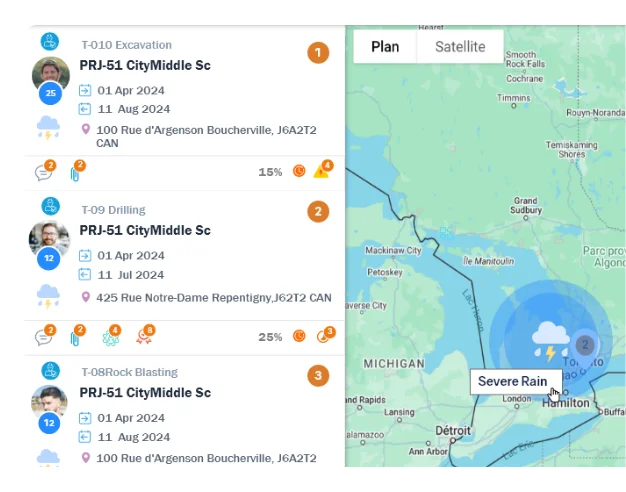Open comments on T-09 Drilling card
The height and width of the screenshot is (492, 626).
click(x=44, y=337)
